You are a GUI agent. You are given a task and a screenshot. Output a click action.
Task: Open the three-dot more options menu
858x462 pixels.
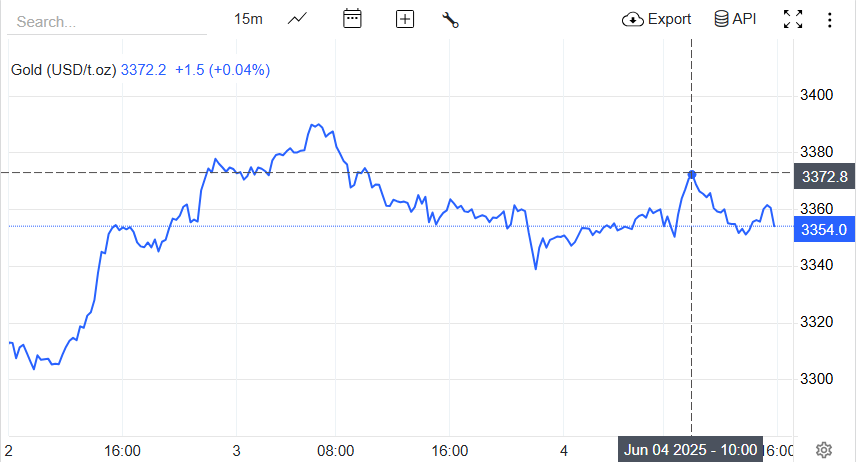pos(829,19)
